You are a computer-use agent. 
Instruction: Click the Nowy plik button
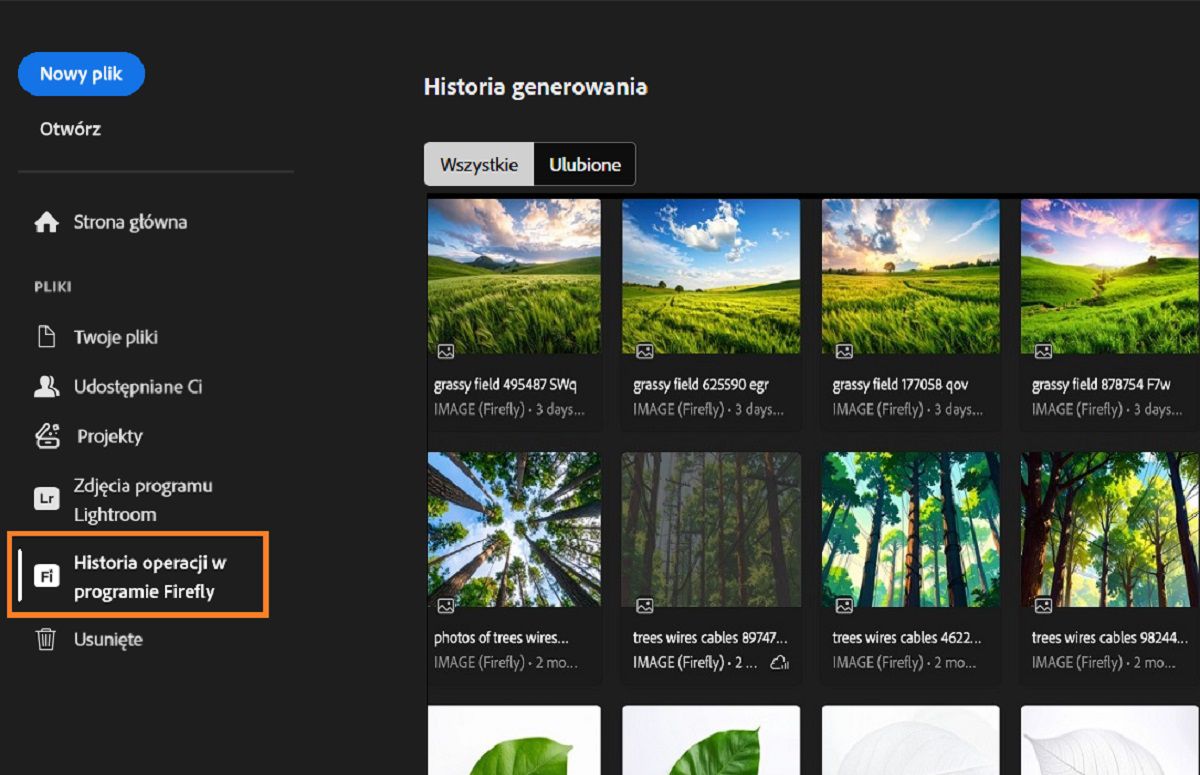(81, 74)
